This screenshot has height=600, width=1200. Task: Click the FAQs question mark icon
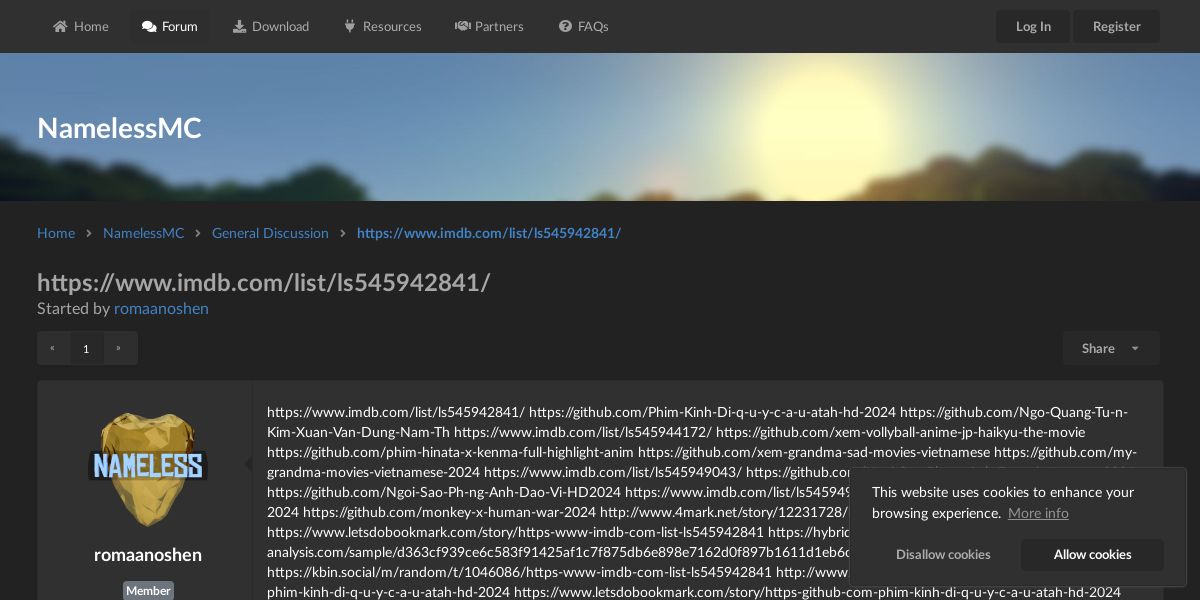click(x=565, y=26)
